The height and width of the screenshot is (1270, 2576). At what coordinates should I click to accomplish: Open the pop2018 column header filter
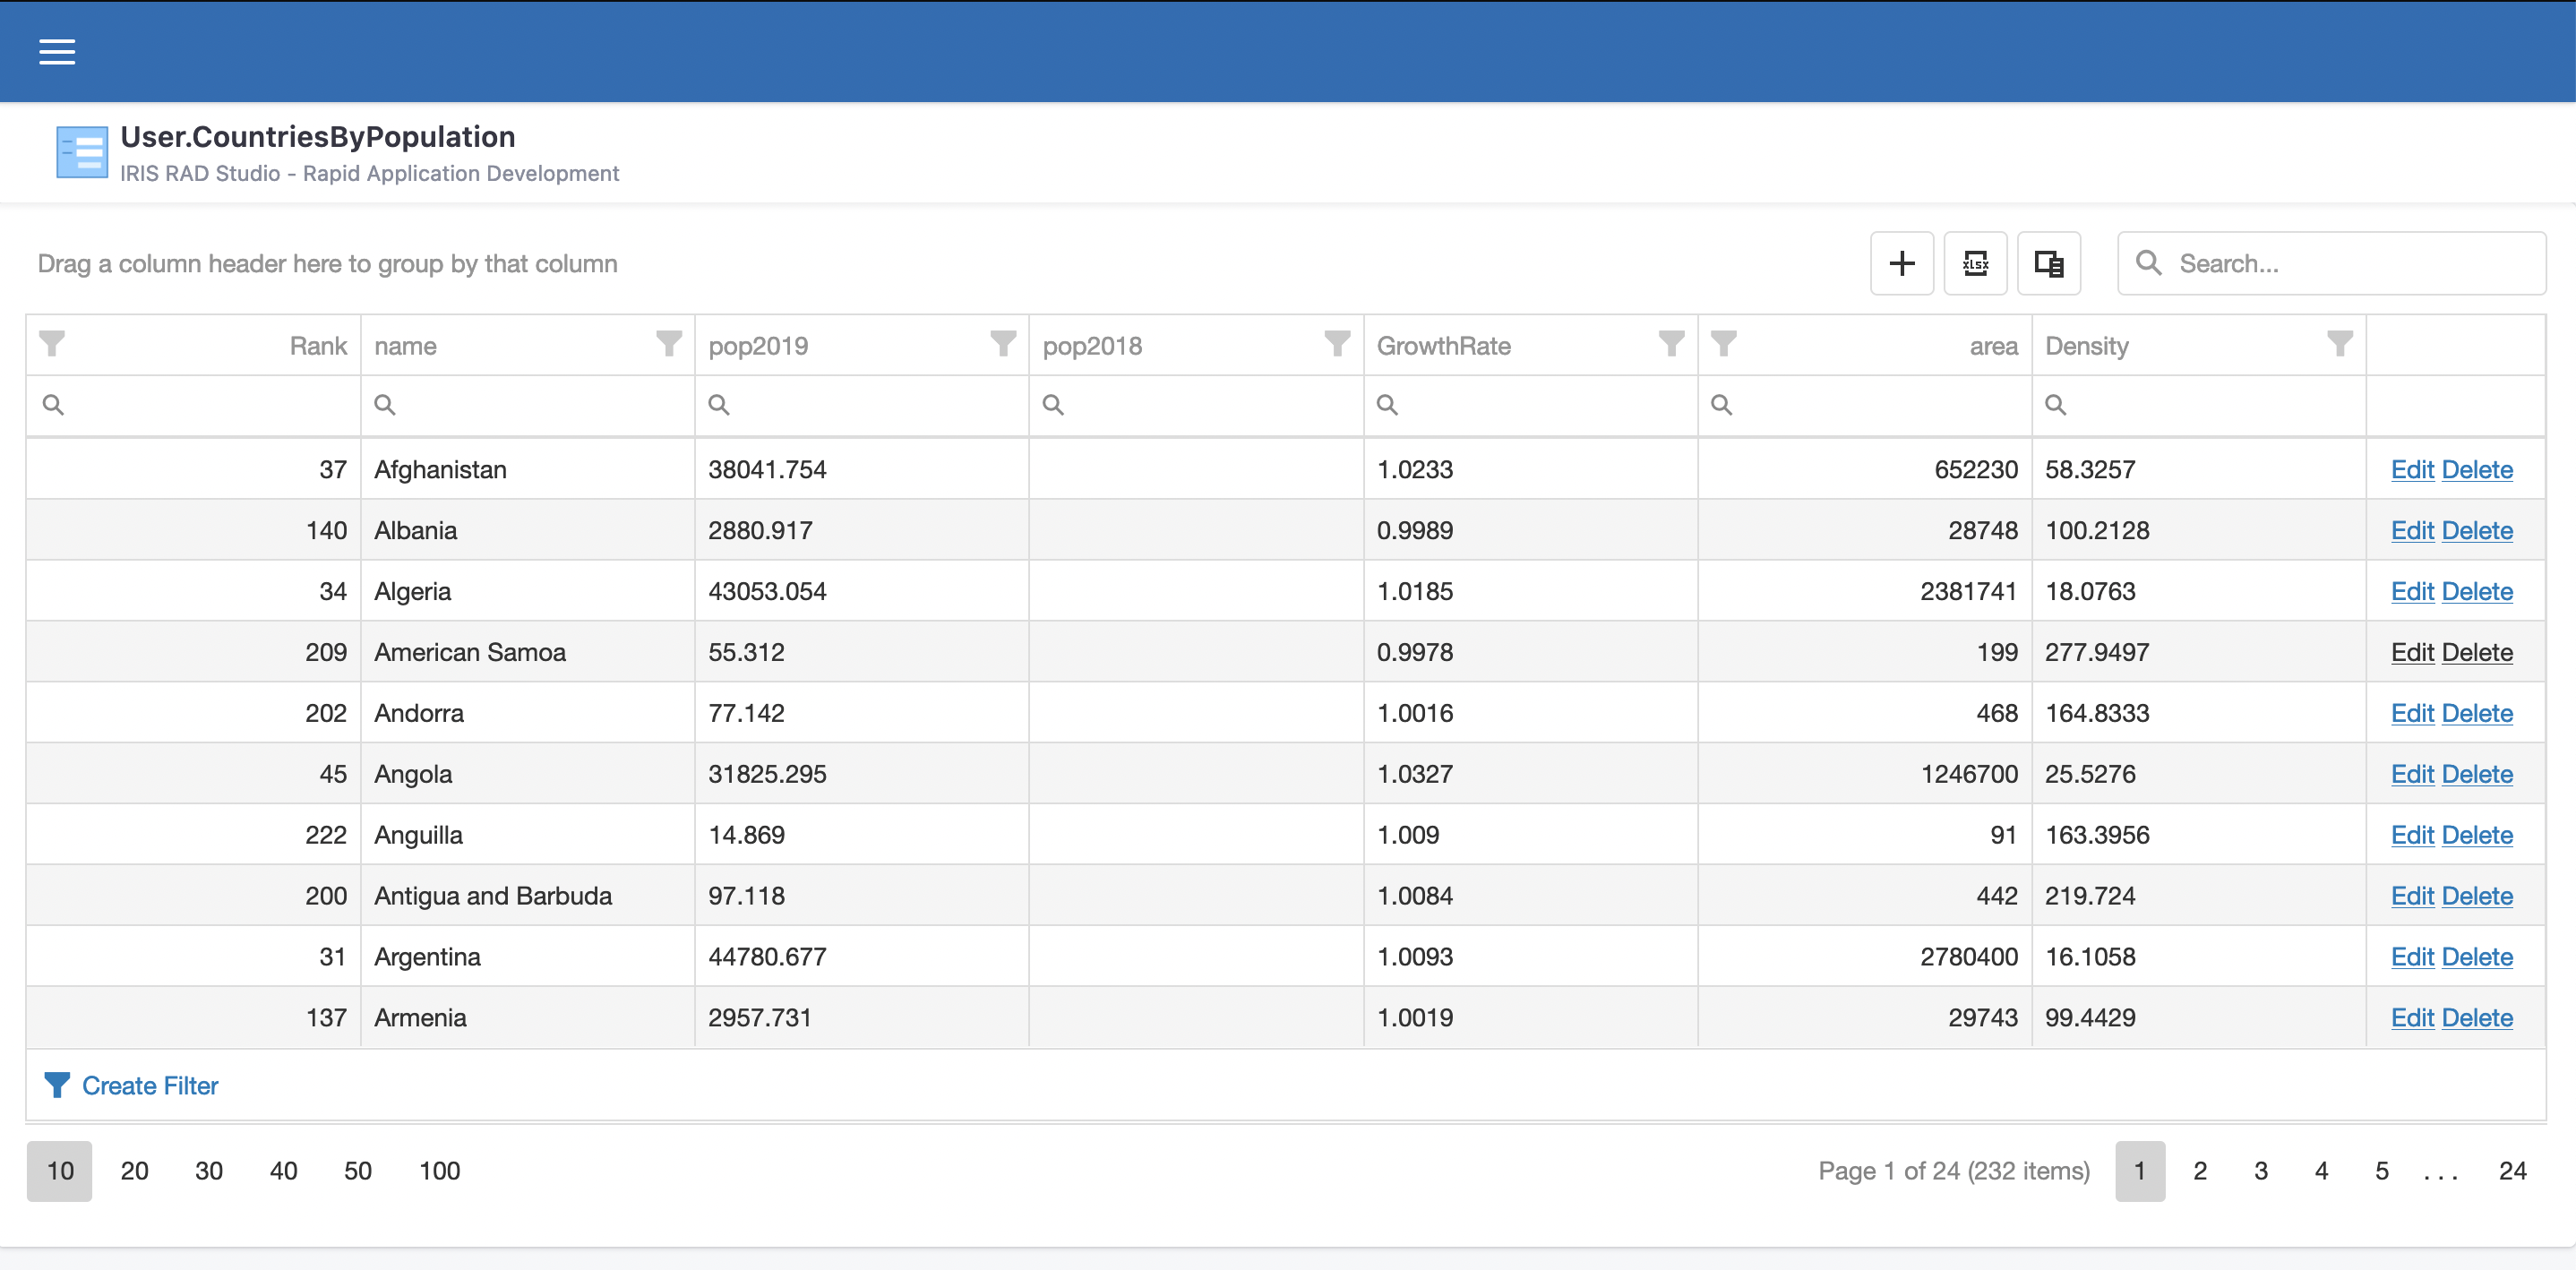click(x=1336, y=344)
